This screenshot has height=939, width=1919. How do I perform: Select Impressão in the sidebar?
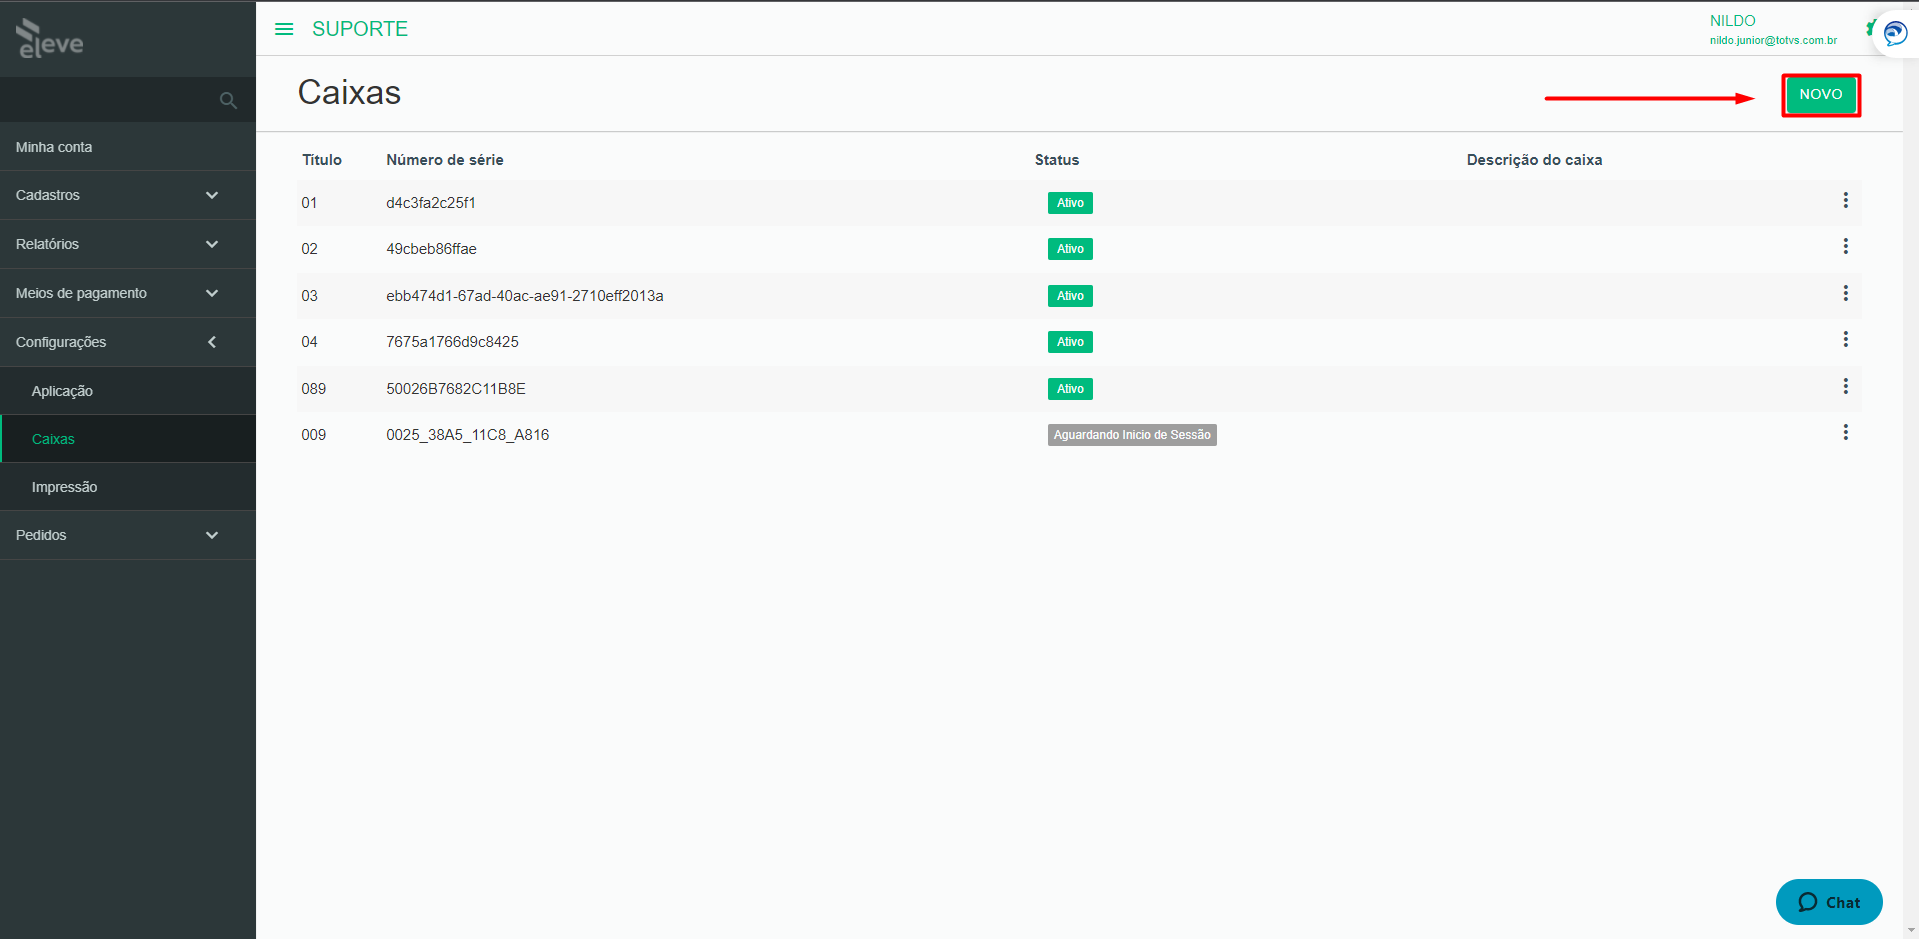[x=128, y=487]
